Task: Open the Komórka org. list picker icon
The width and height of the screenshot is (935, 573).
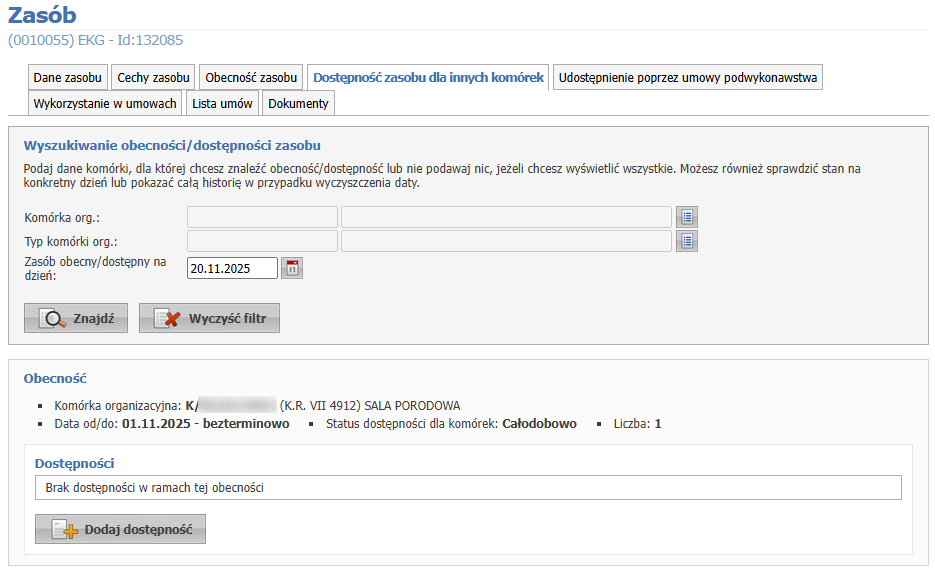Action: pos(687,217)
